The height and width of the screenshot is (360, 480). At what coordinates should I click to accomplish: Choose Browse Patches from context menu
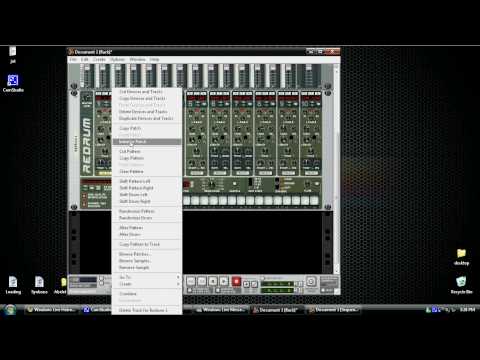point(147,254)
